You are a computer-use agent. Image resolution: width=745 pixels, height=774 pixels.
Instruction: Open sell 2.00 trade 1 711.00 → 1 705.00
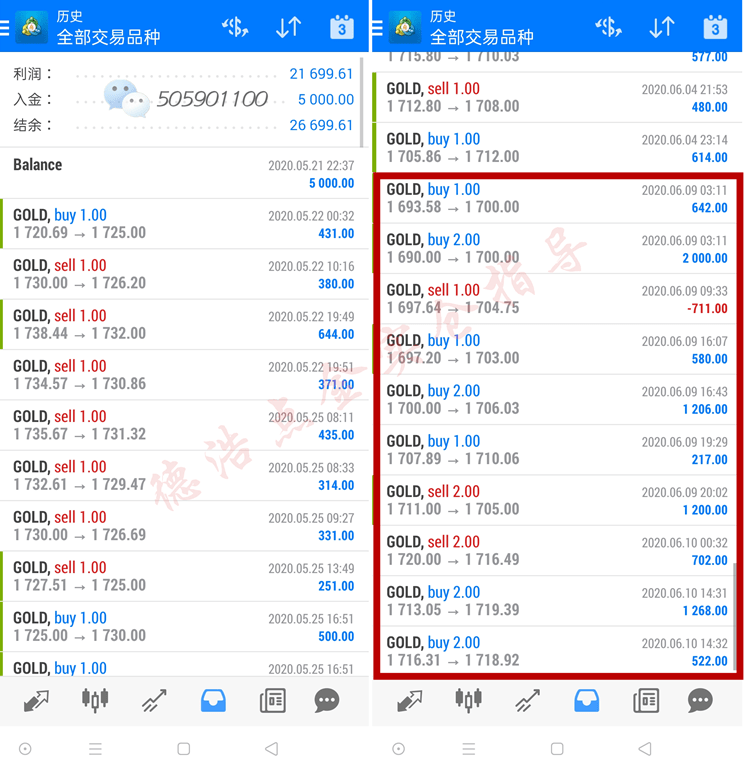(x=557, y=500)
